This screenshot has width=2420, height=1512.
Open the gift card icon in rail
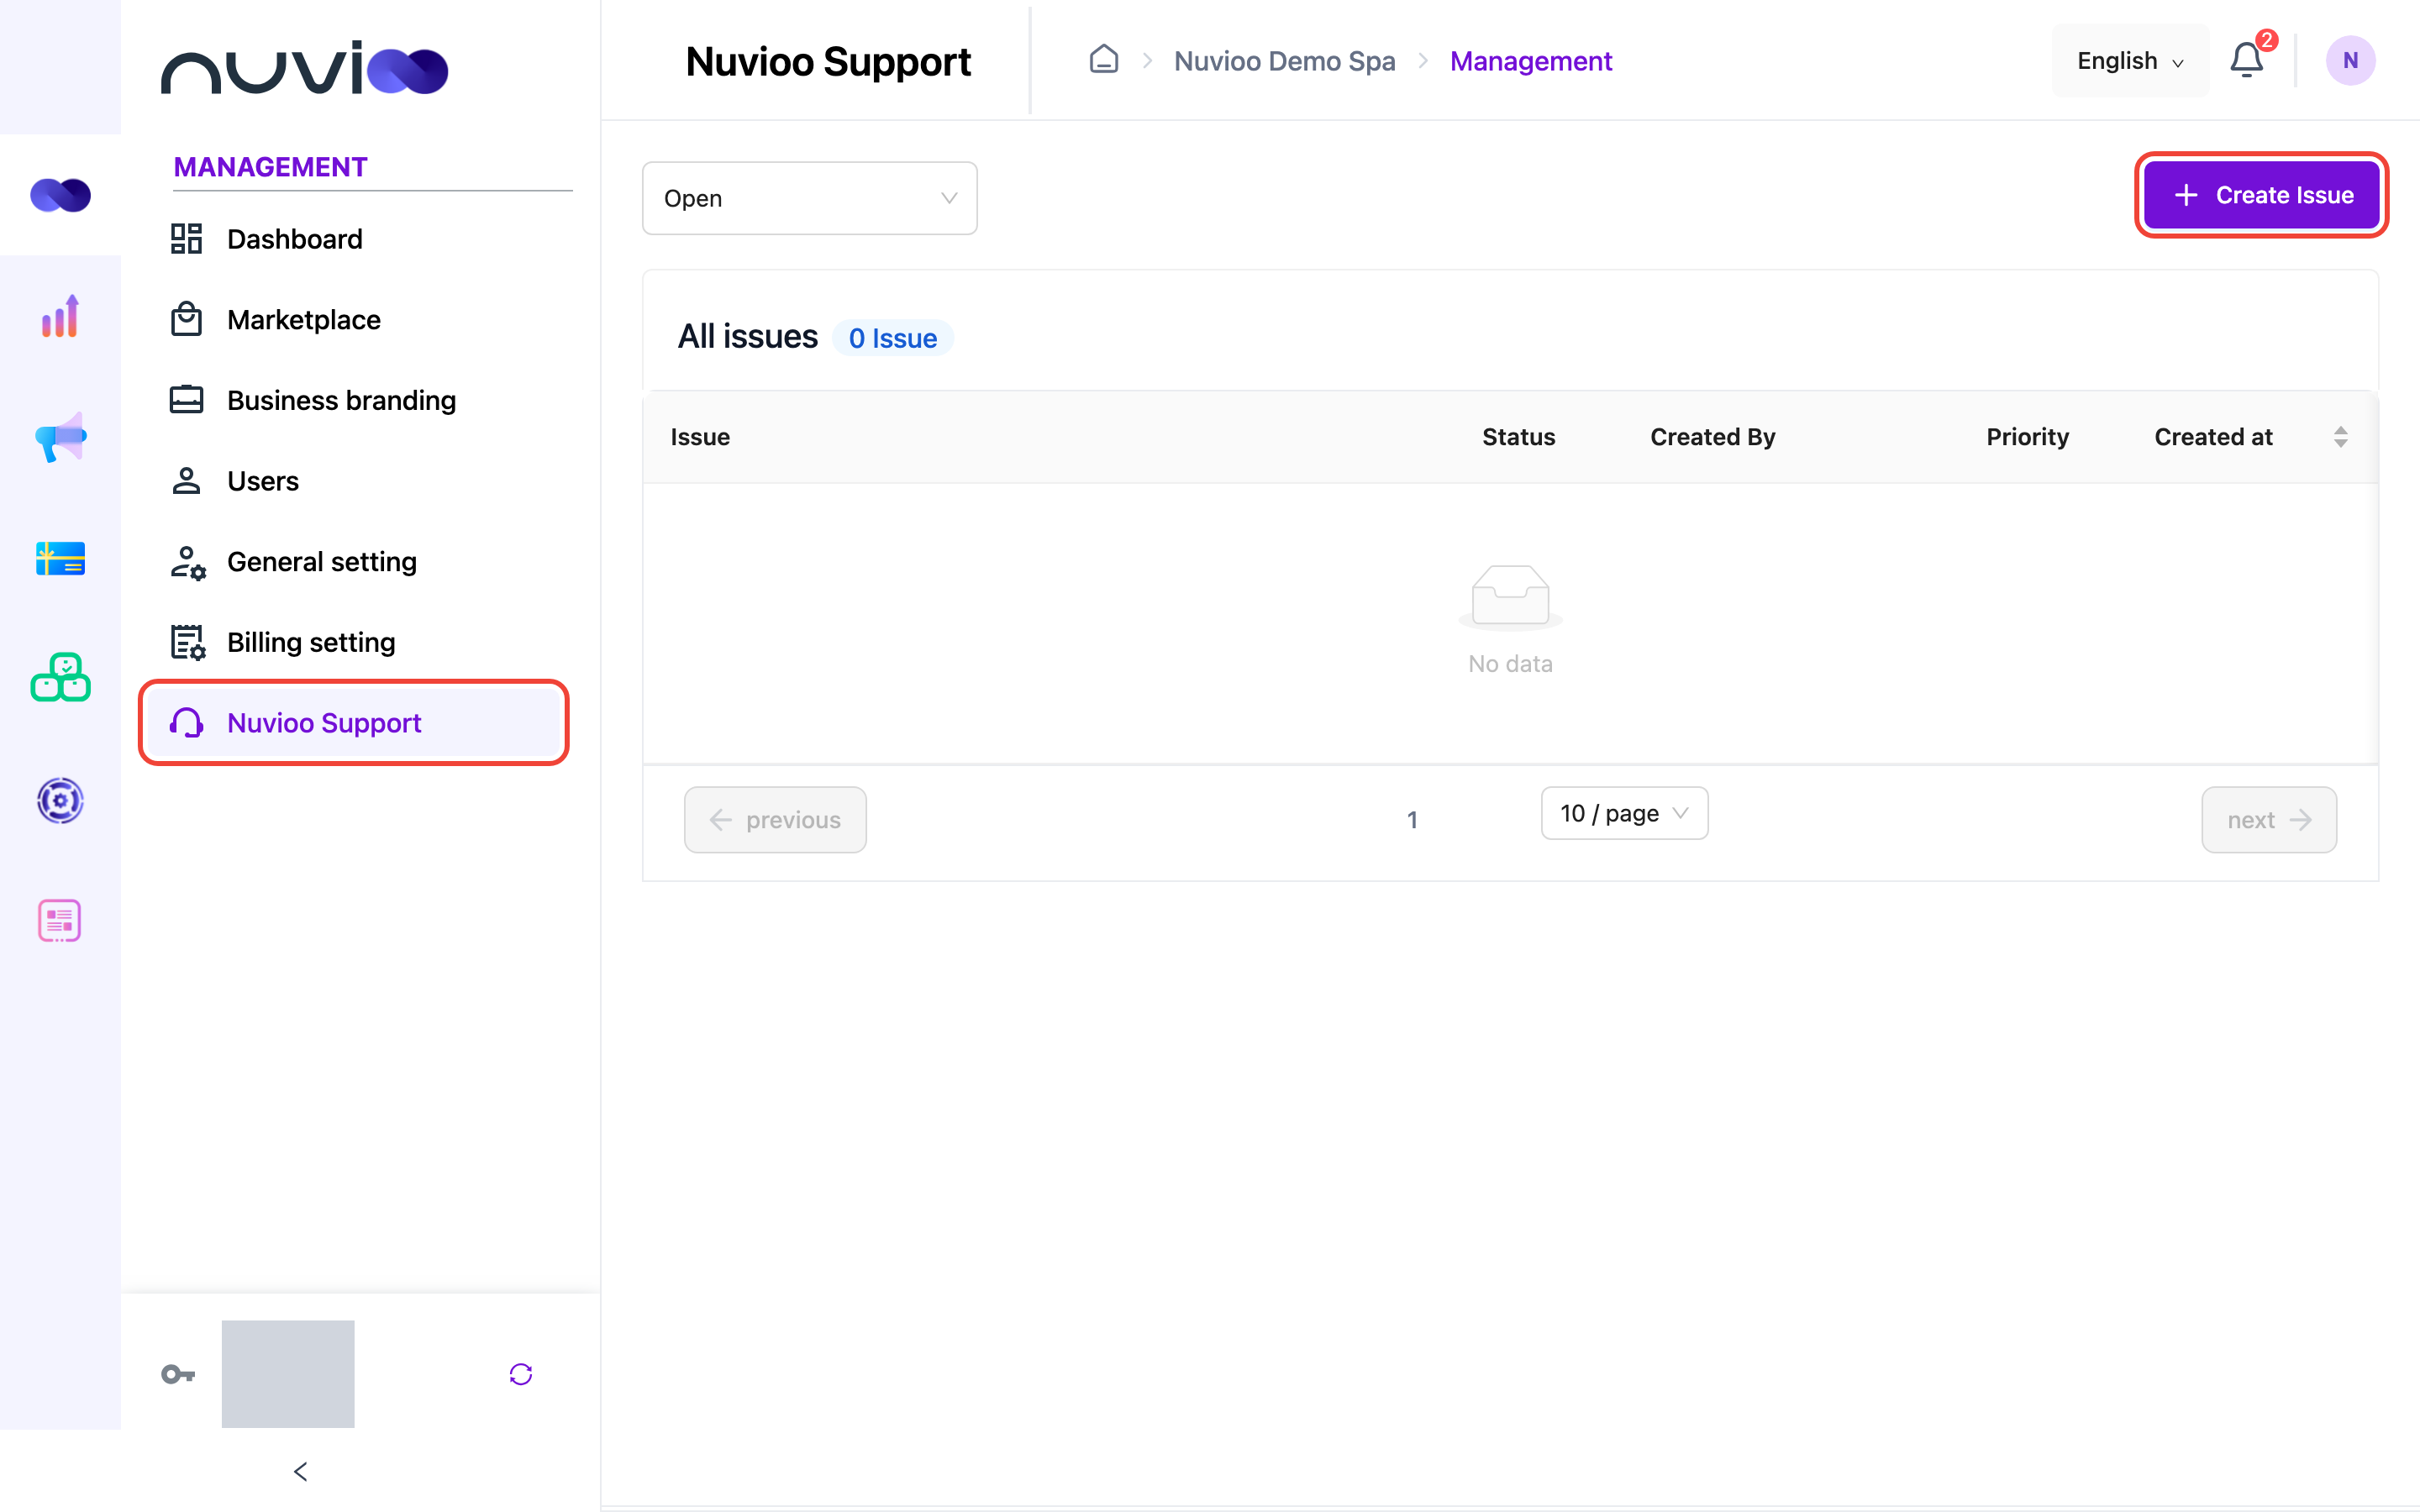coord(60,558)
